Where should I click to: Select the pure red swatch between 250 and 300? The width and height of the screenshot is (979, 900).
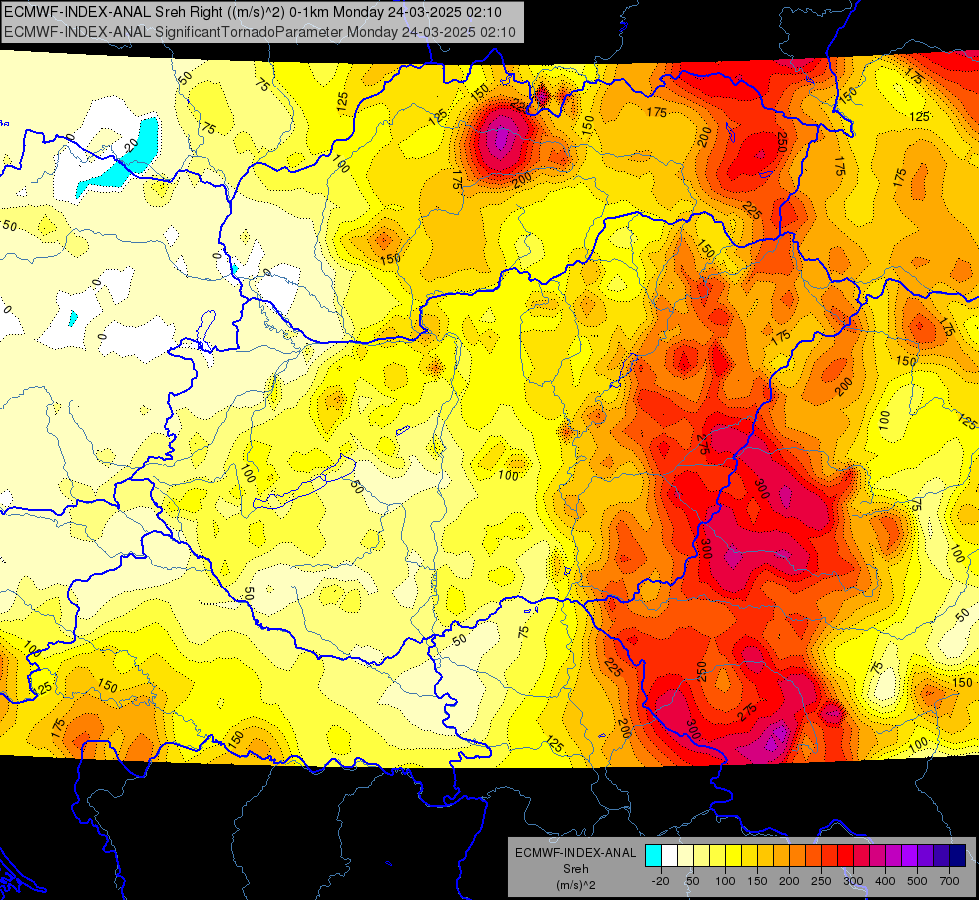(x=845, y=856)
